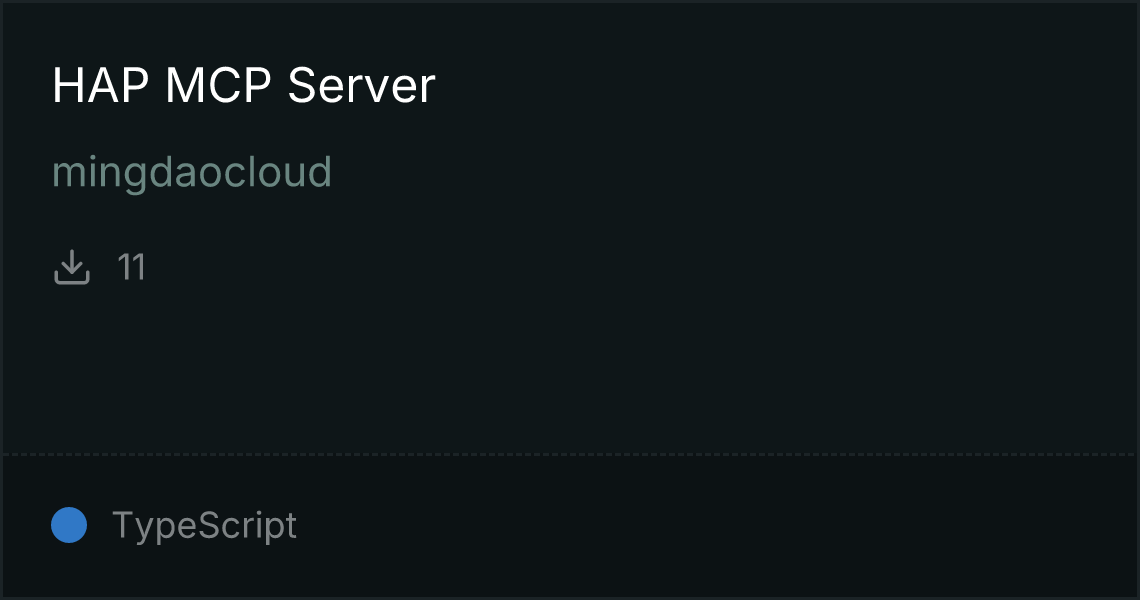
Task: Click the word Server in the title
Action: [361, 85]
